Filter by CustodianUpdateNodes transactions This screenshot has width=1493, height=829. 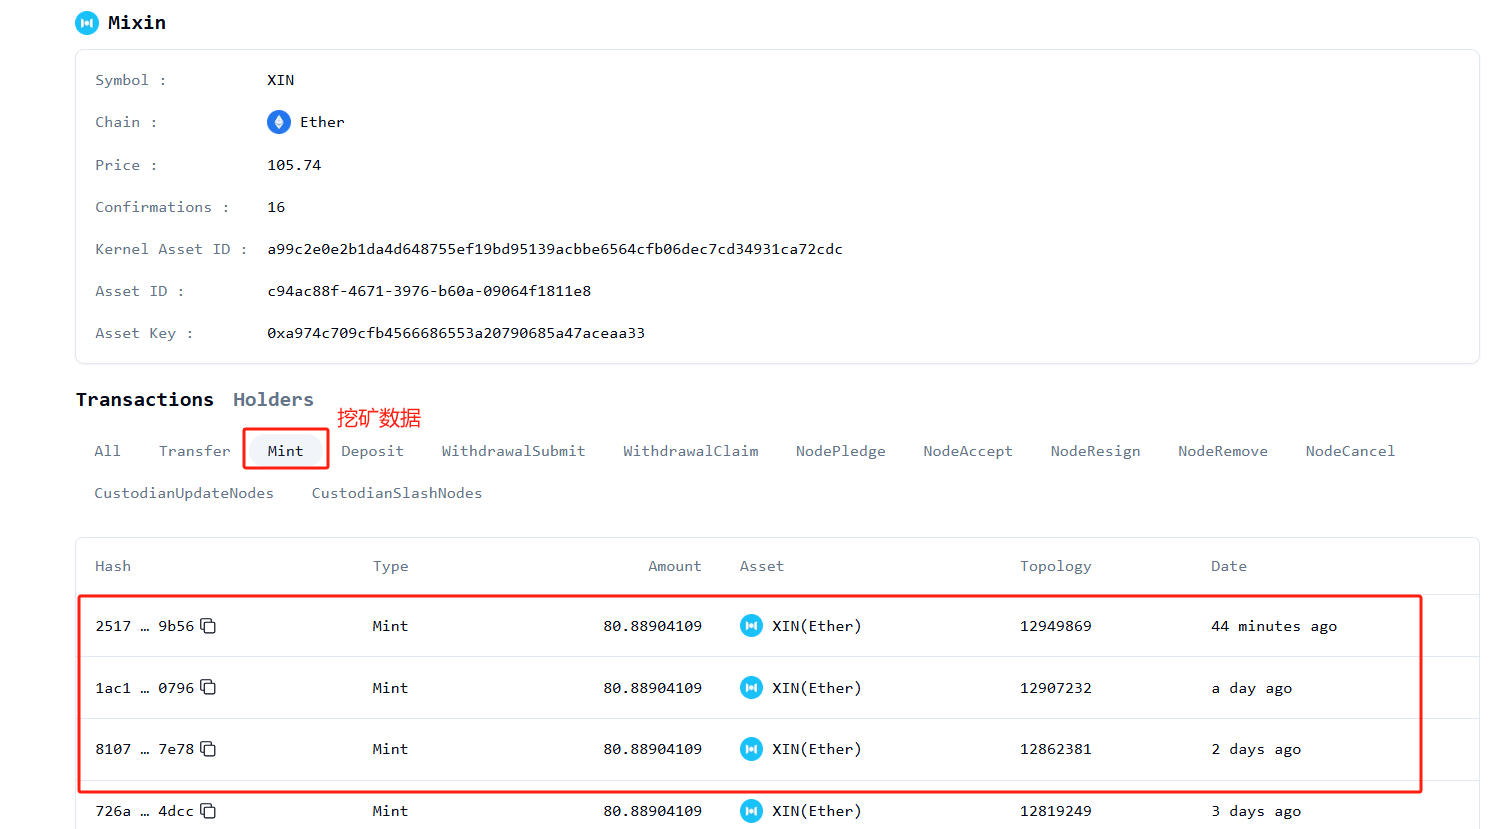click(184, 493)
